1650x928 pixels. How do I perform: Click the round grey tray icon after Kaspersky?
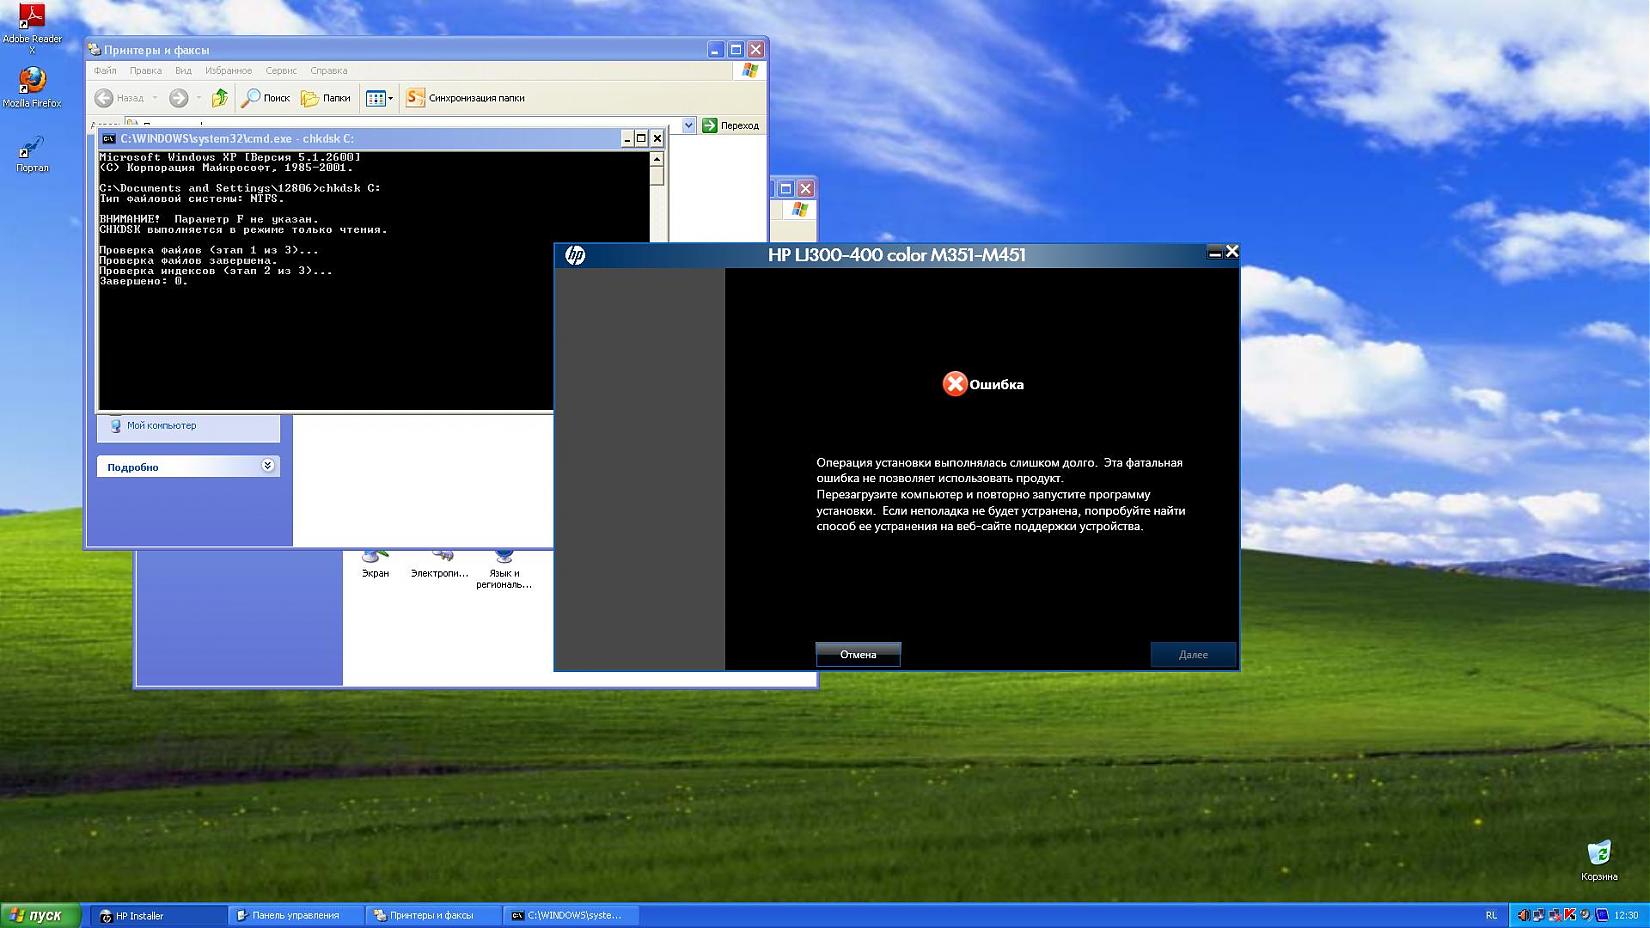pos(1586,915)
